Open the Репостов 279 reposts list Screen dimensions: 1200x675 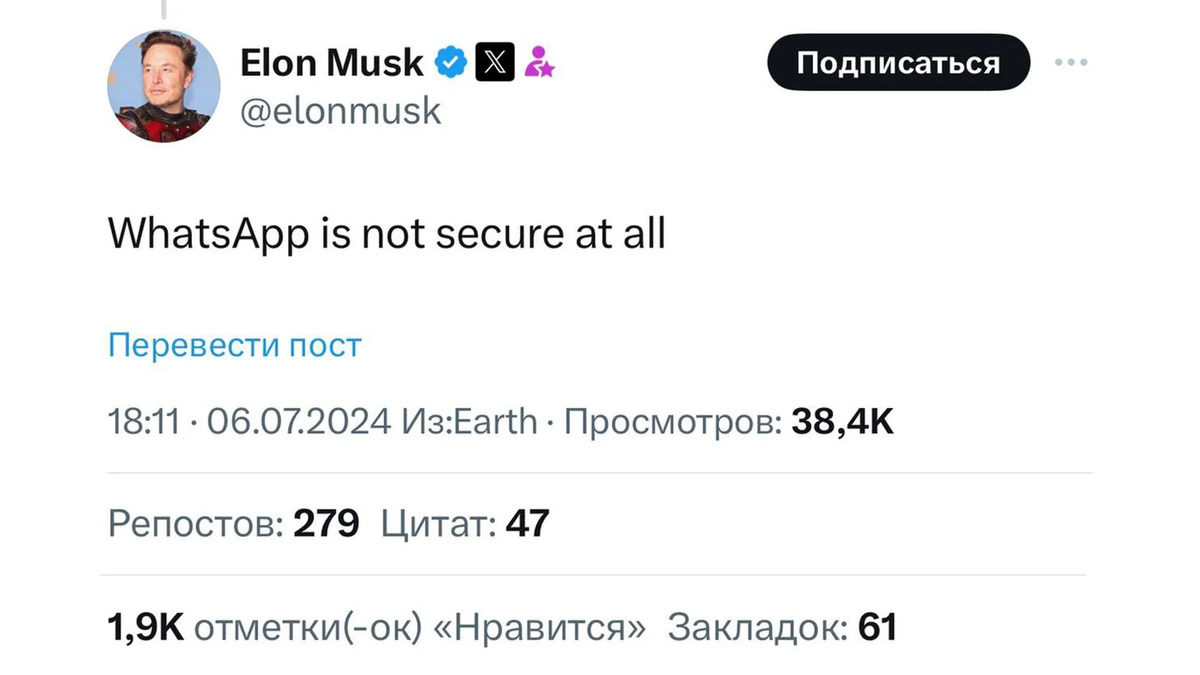(233, 523)
